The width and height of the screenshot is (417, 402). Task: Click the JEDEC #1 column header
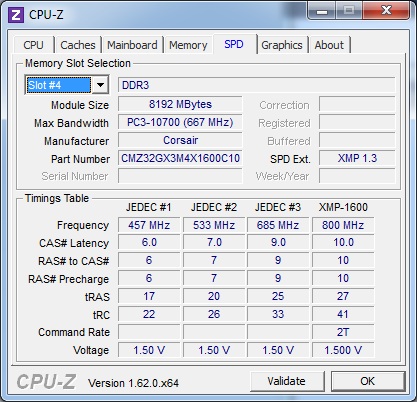point(149,207)
